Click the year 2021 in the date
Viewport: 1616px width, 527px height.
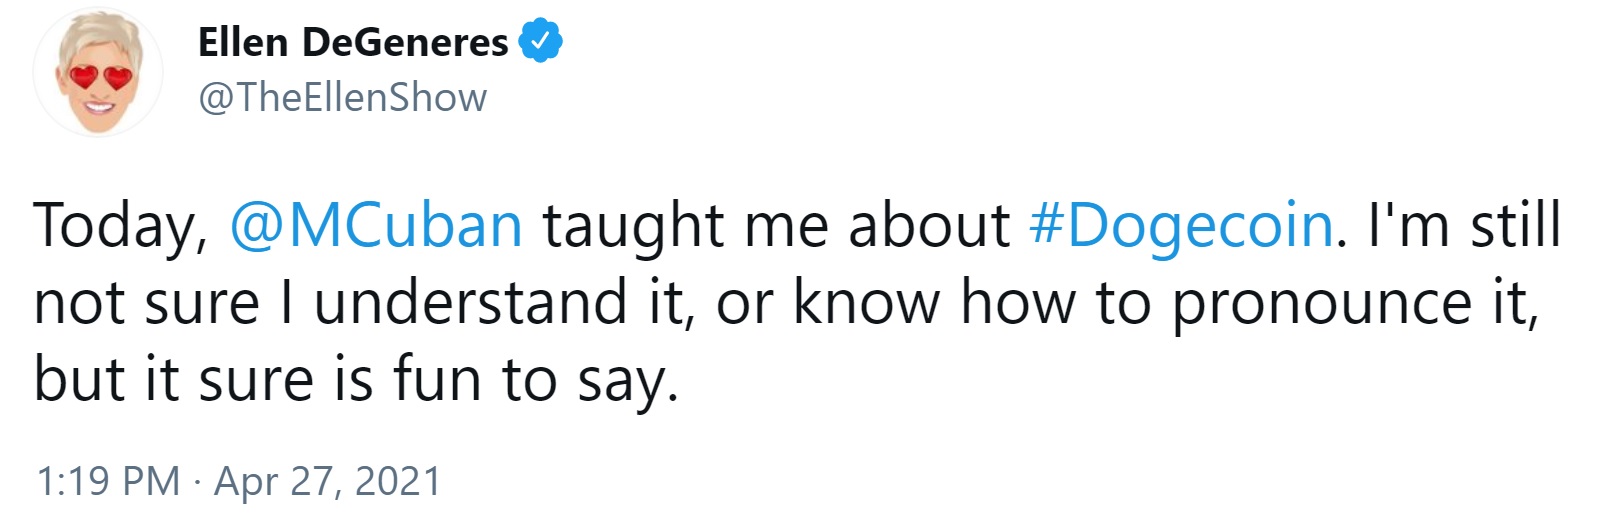click(x=397, y=481)
